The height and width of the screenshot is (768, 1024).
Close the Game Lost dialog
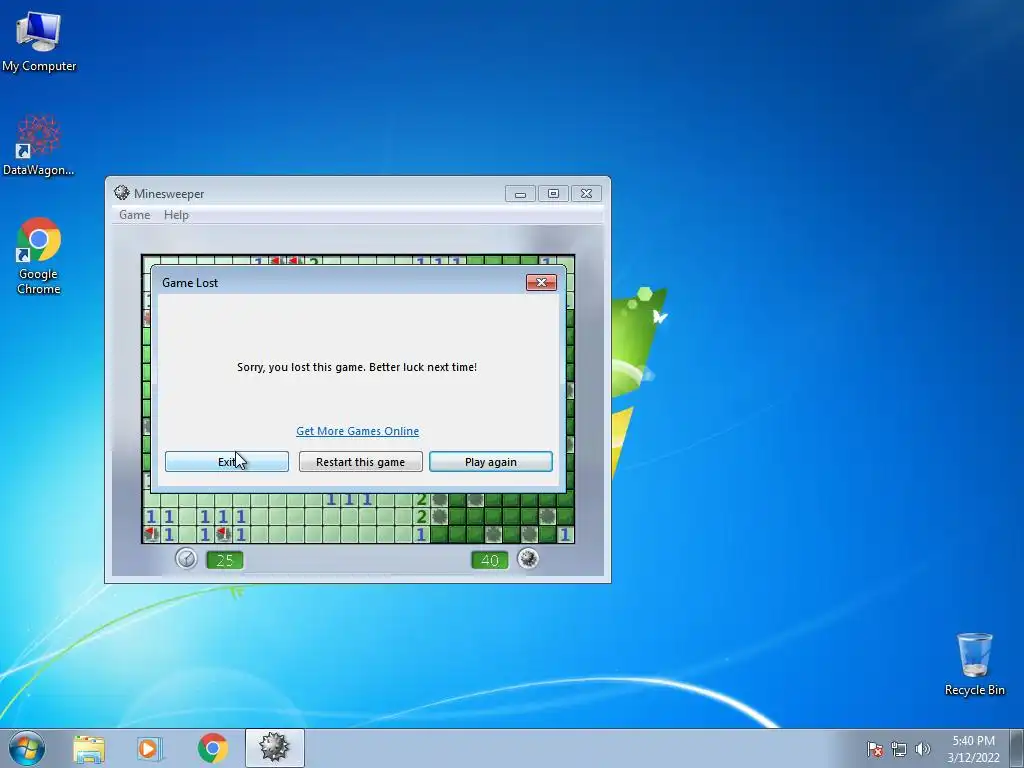[541, 282]
